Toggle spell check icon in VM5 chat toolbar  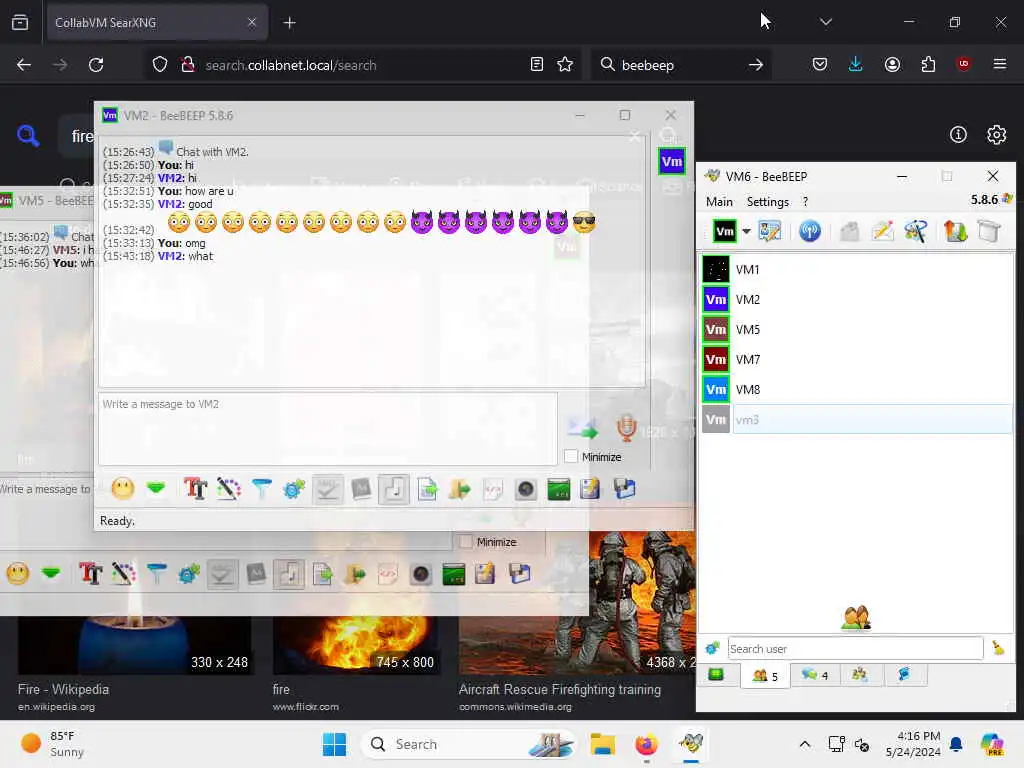tap(222, 574)
